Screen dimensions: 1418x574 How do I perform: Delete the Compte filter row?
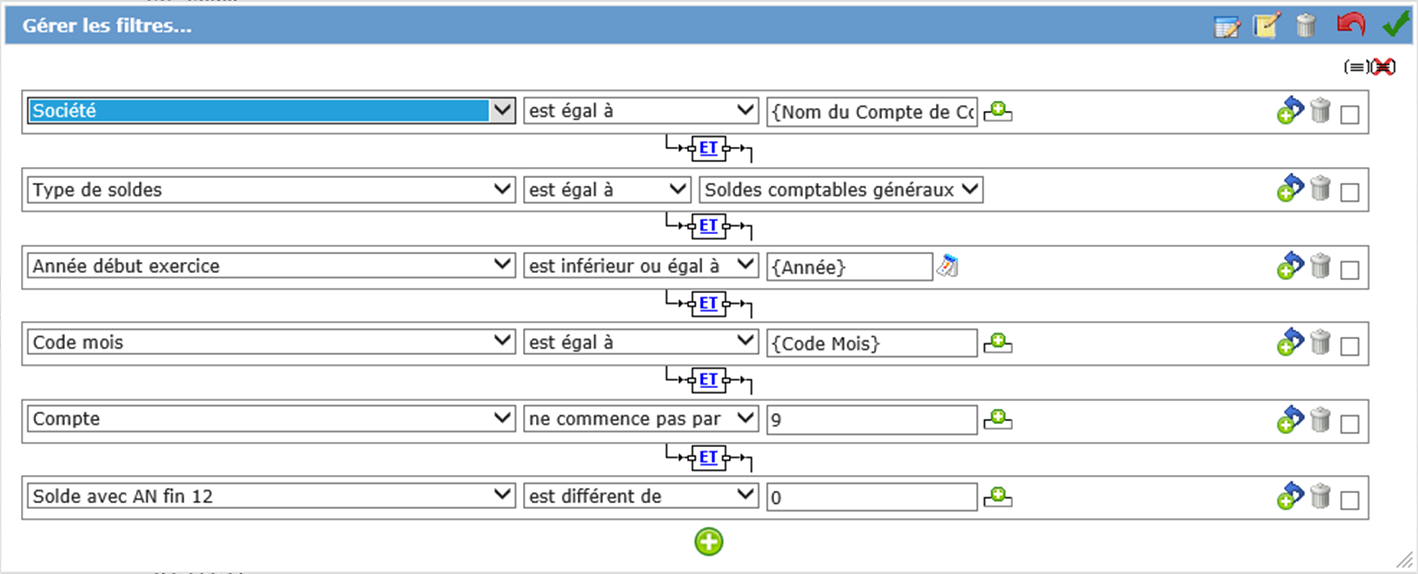pyautogui.click(x=1320, y=420)
